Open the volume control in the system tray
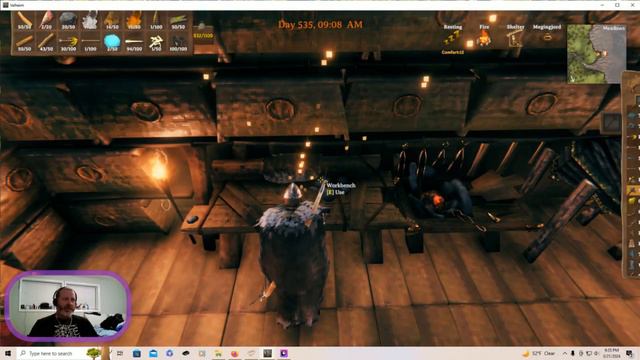Image resolution: width=640 pixels, height=360 pixels. pos(596,353)
